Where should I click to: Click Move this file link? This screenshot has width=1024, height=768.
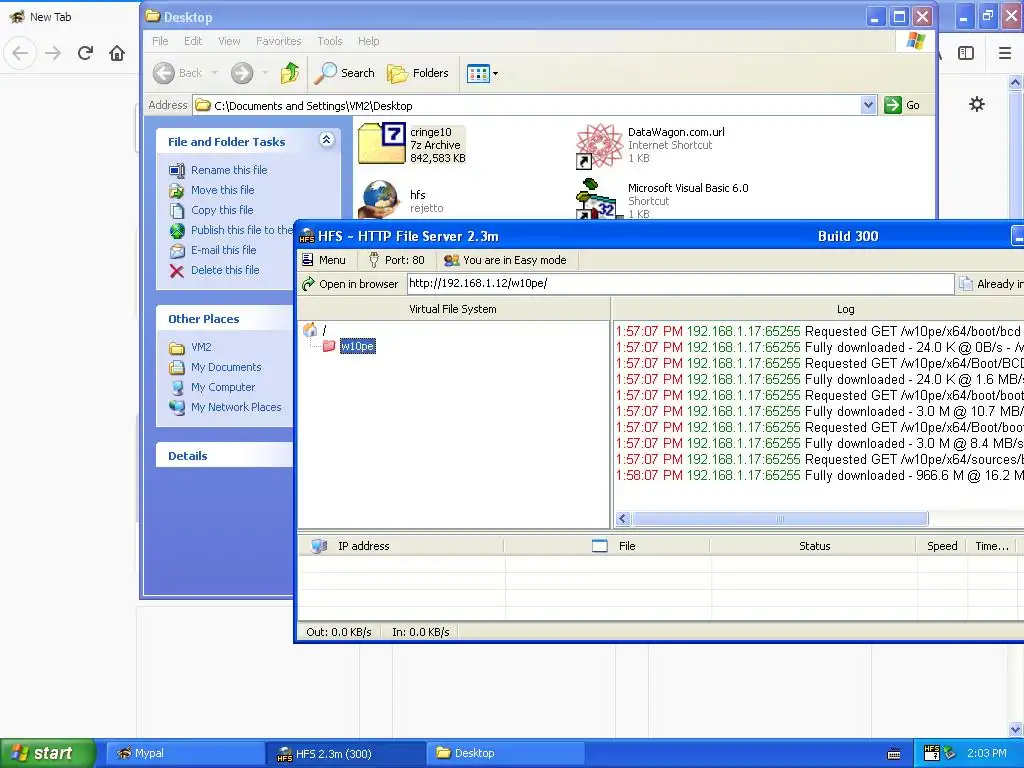(223, 190)
